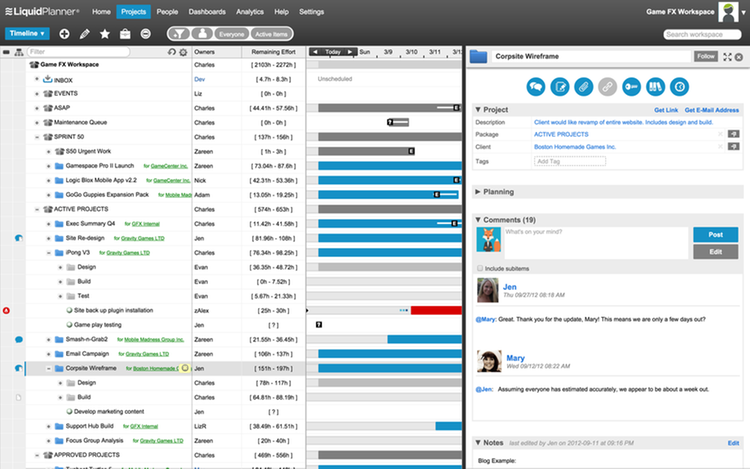The image size is (750, 469).
Task: Click the blue schedule bar for Smash-n-Grab2
Action: click(x=424, y=339)
